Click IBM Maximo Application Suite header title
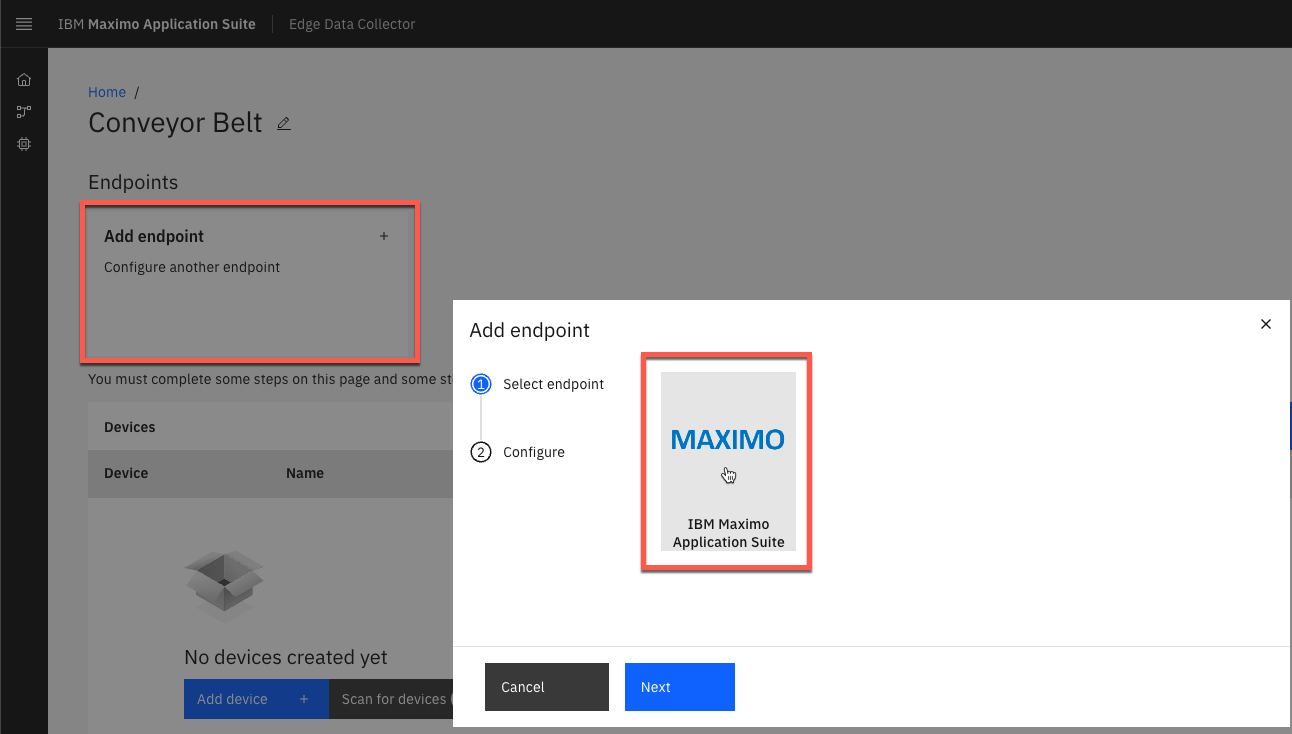 (157, 24)
